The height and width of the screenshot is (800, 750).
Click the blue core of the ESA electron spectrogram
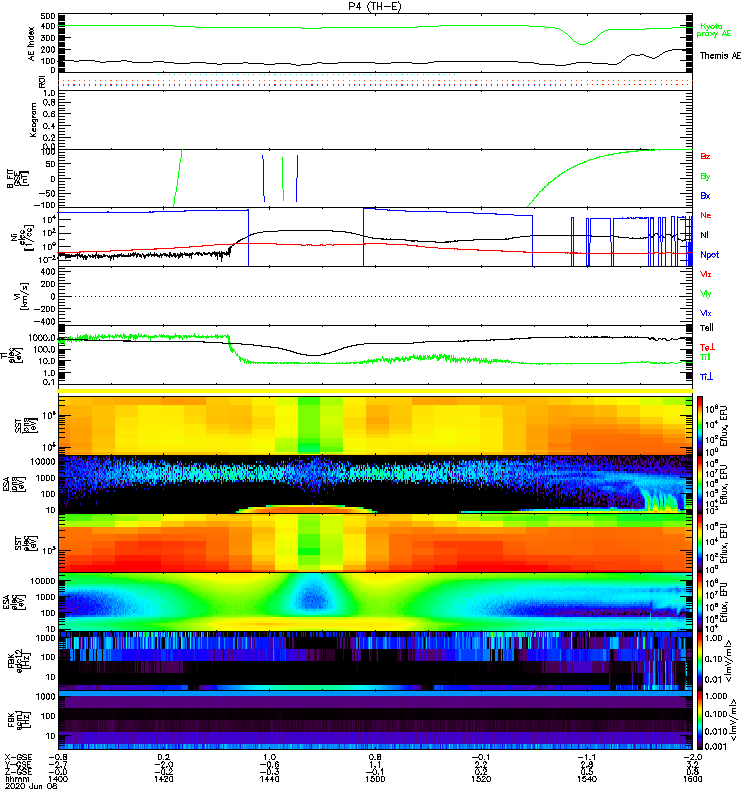point(312,598)
